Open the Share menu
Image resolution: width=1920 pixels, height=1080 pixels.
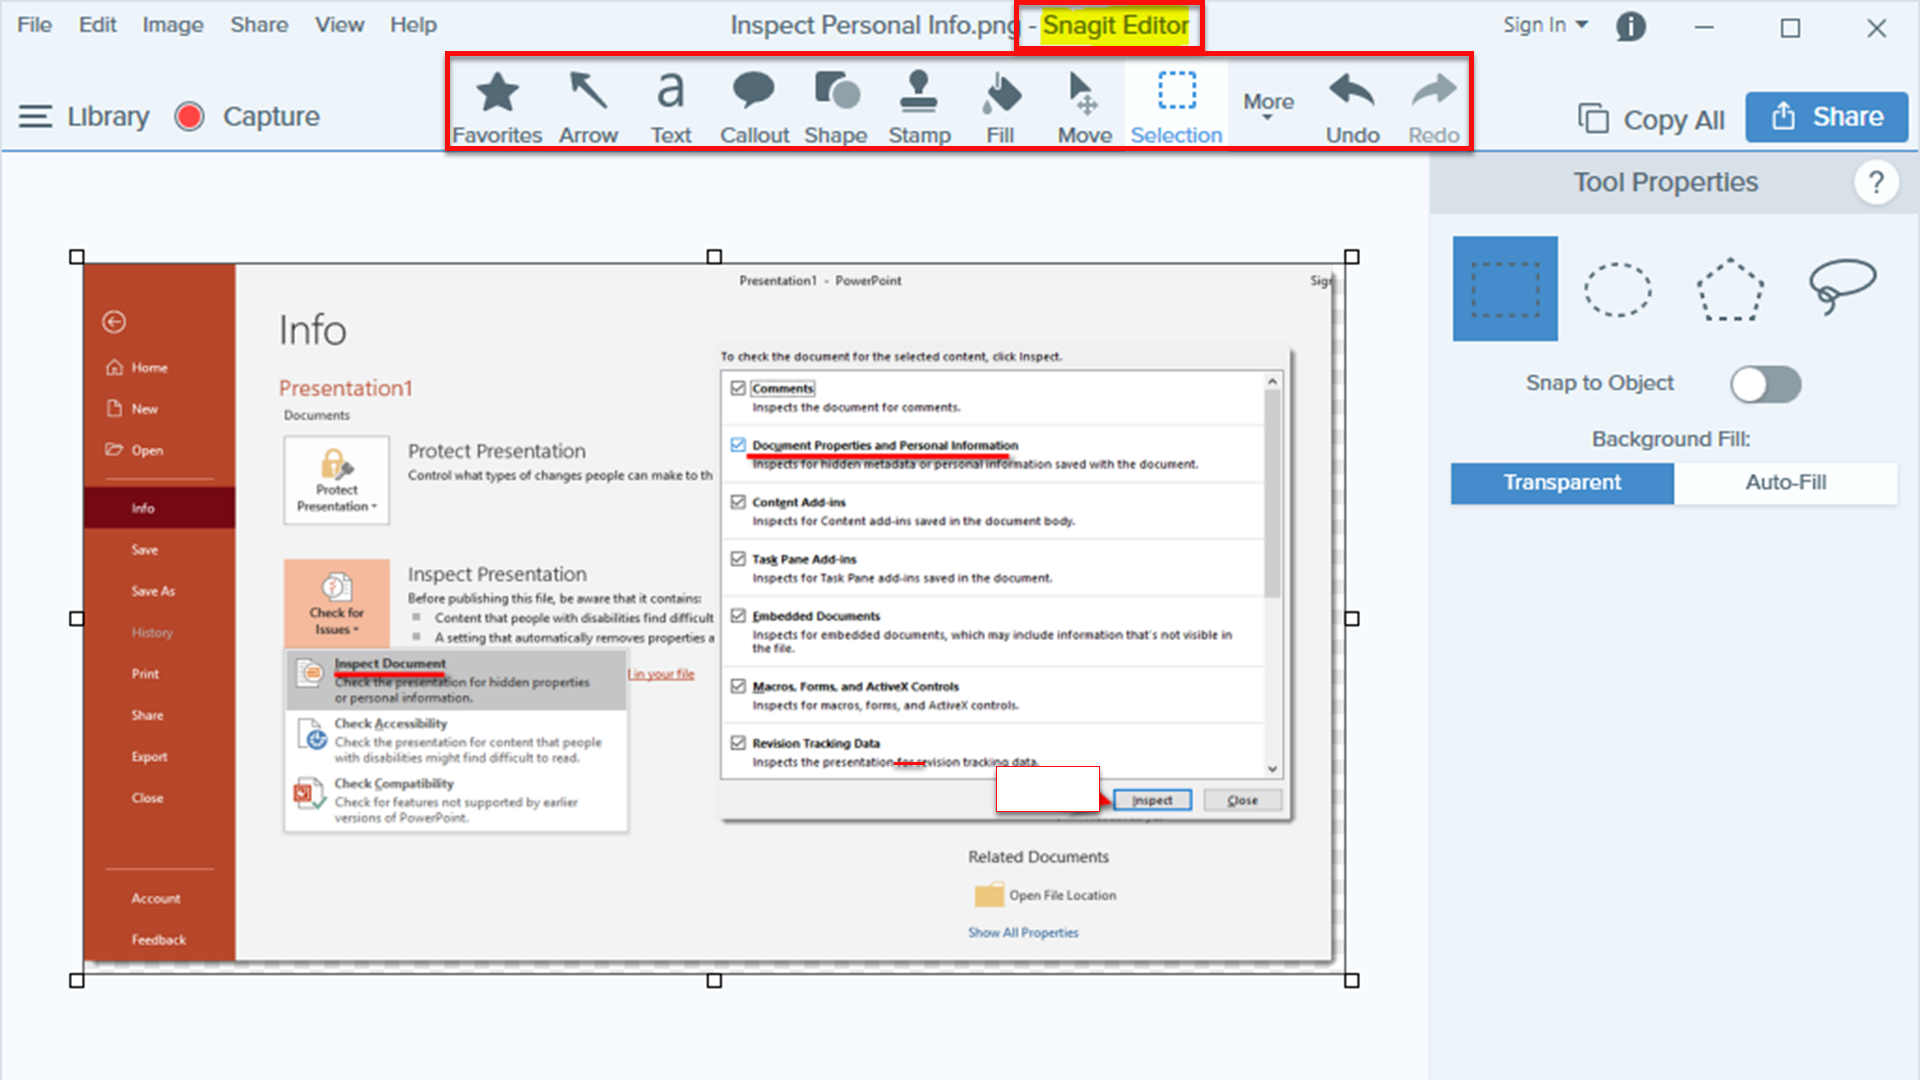259,25
